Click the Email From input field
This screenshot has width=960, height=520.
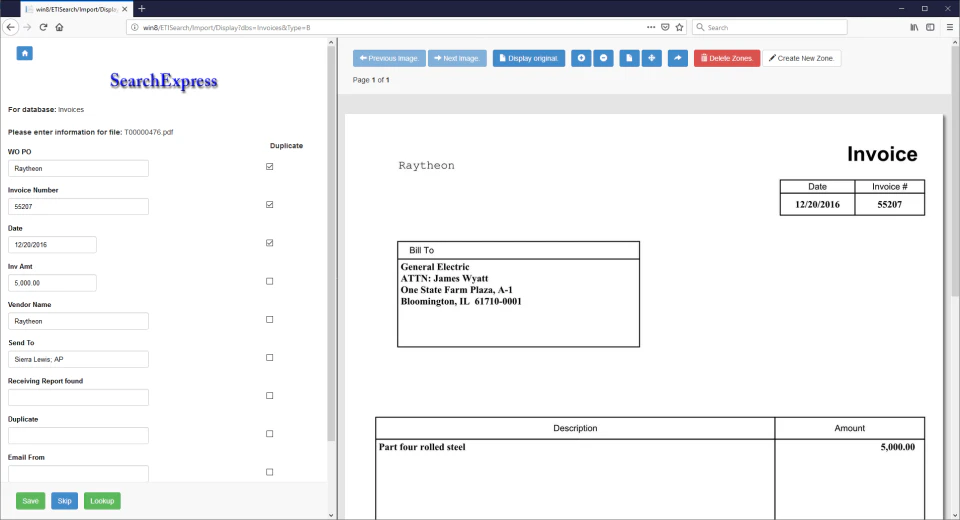point(78,473)
